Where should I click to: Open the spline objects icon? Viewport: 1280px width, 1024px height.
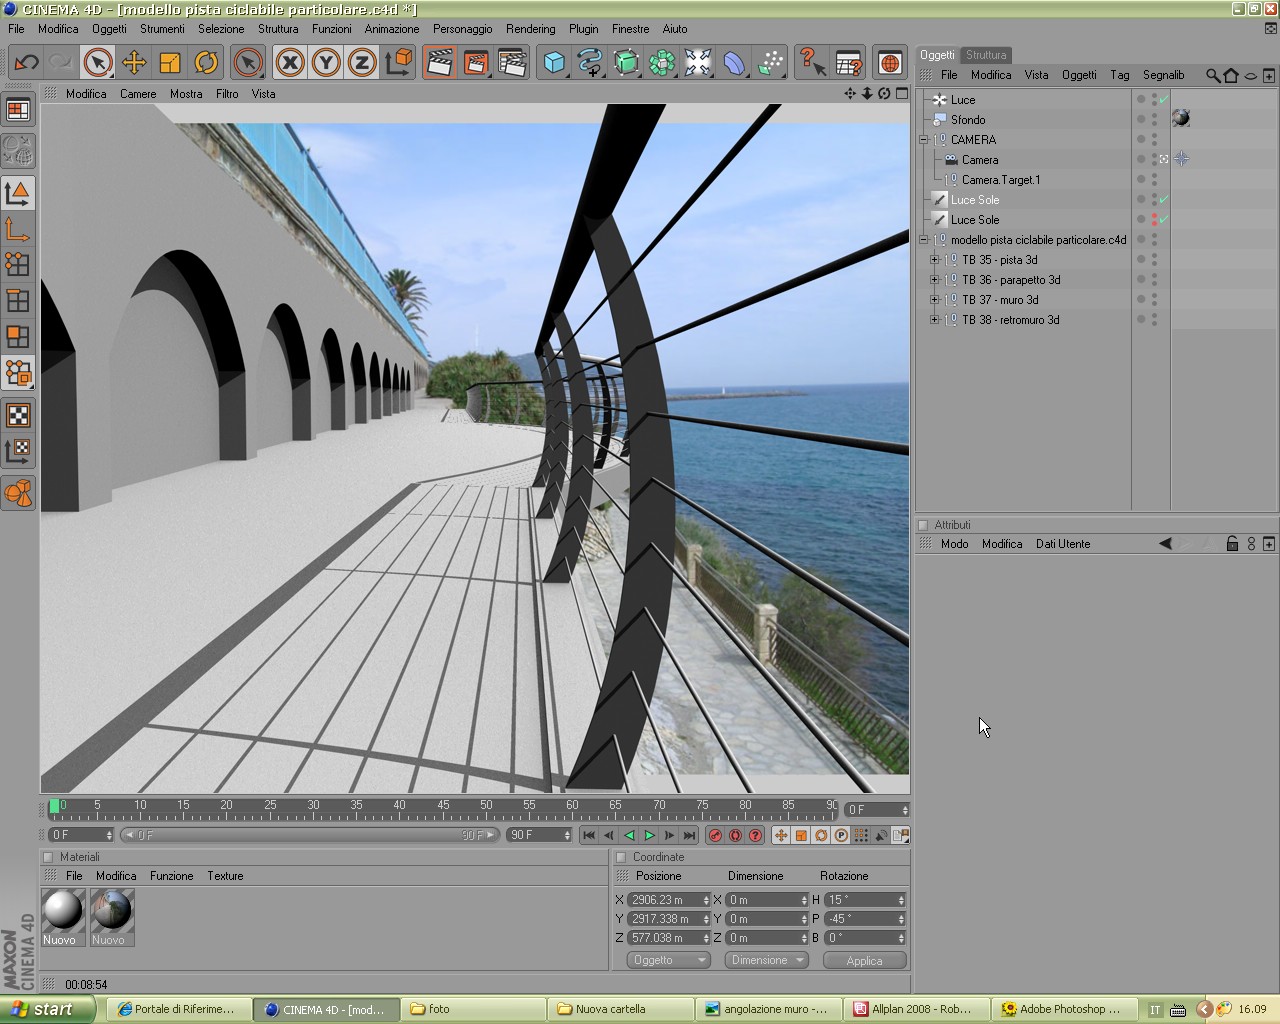(x=590, y=63)
